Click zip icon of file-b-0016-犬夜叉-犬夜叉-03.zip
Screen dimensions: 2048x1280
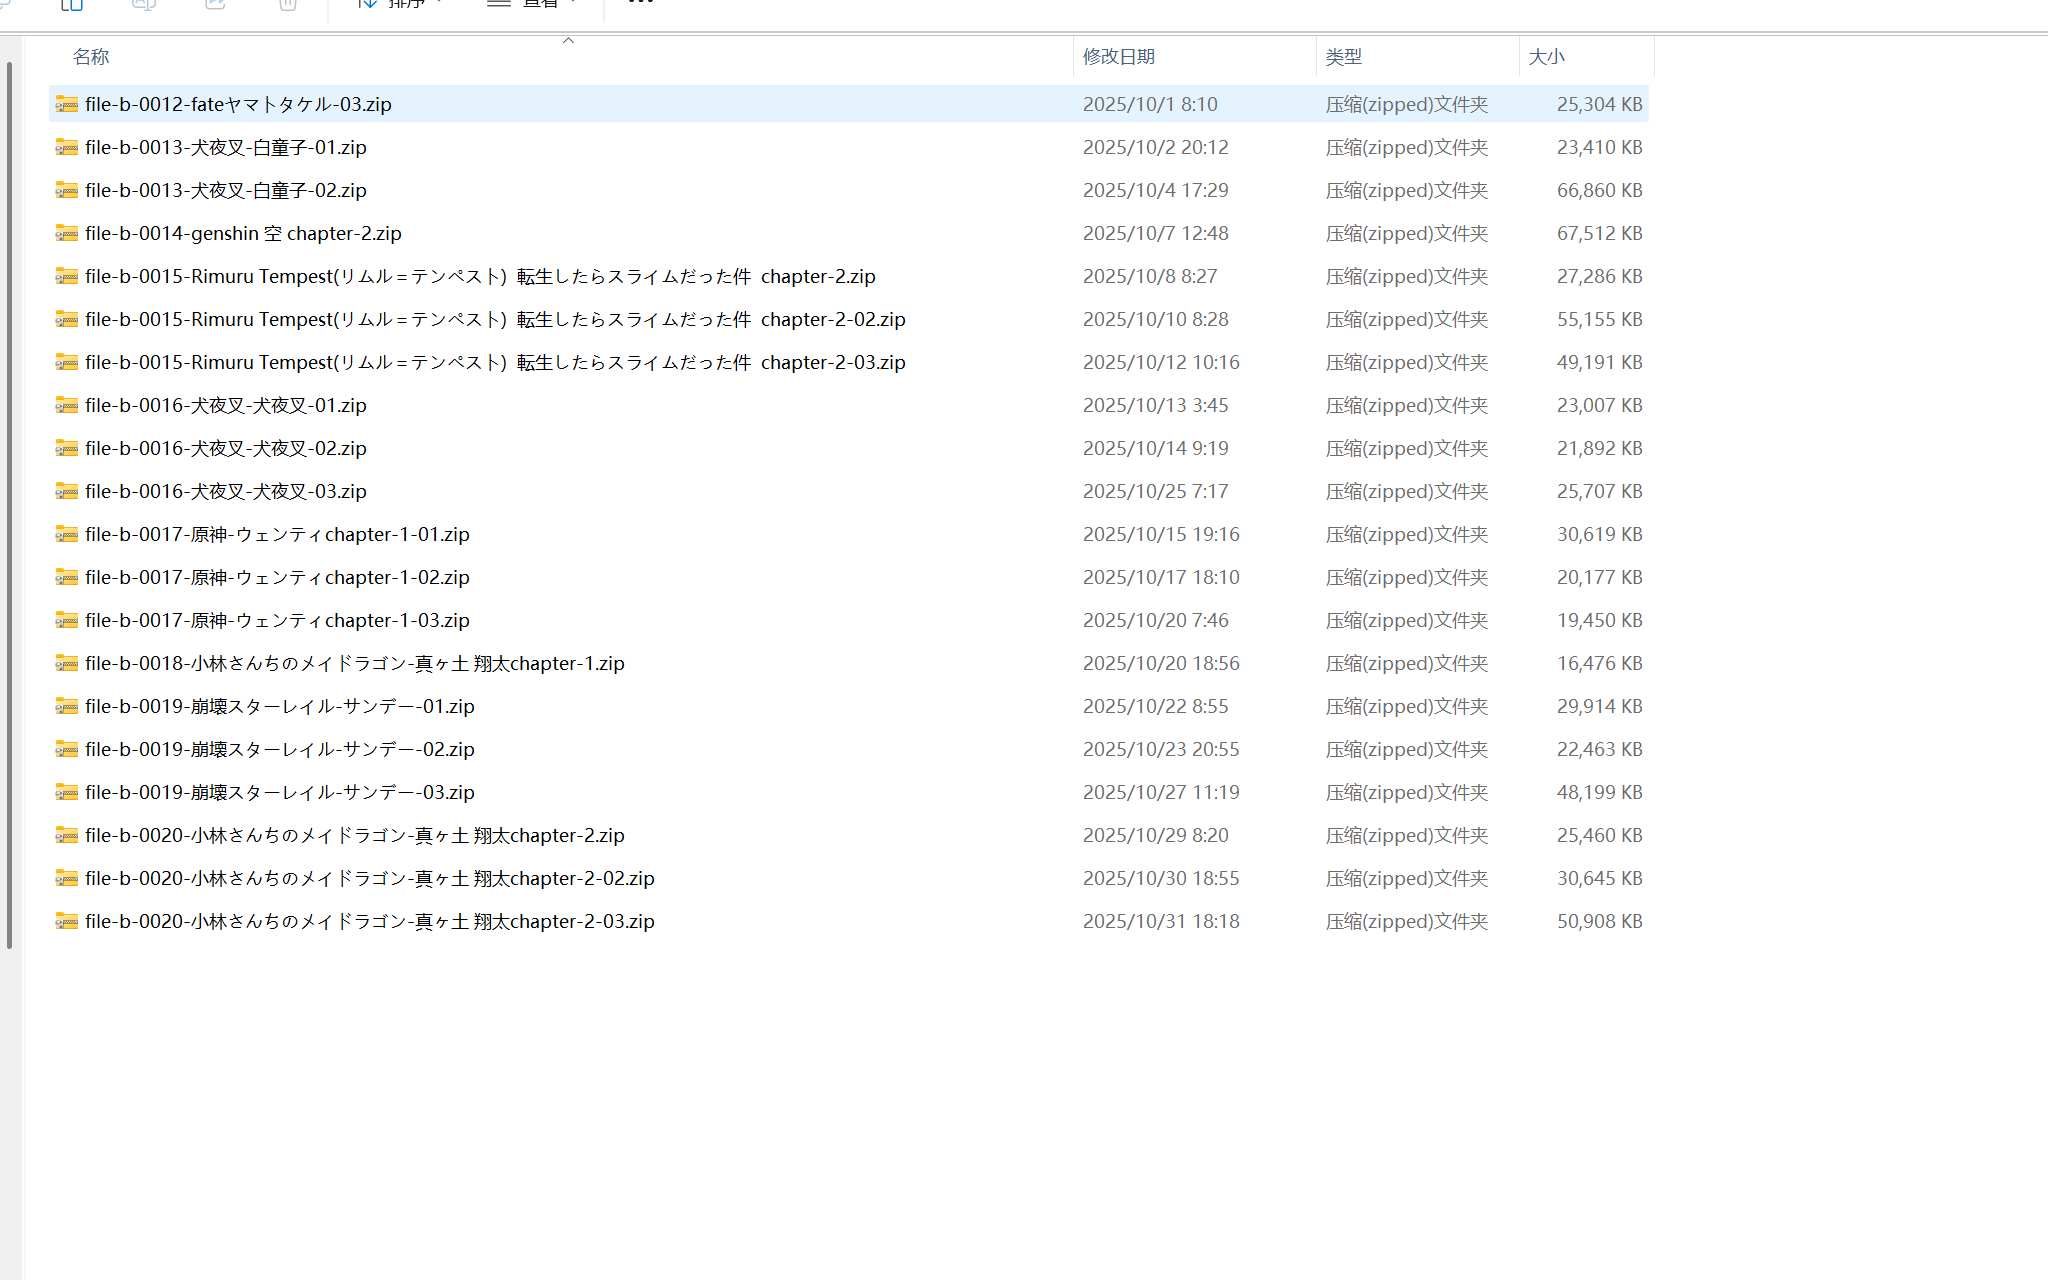point(67,491)
